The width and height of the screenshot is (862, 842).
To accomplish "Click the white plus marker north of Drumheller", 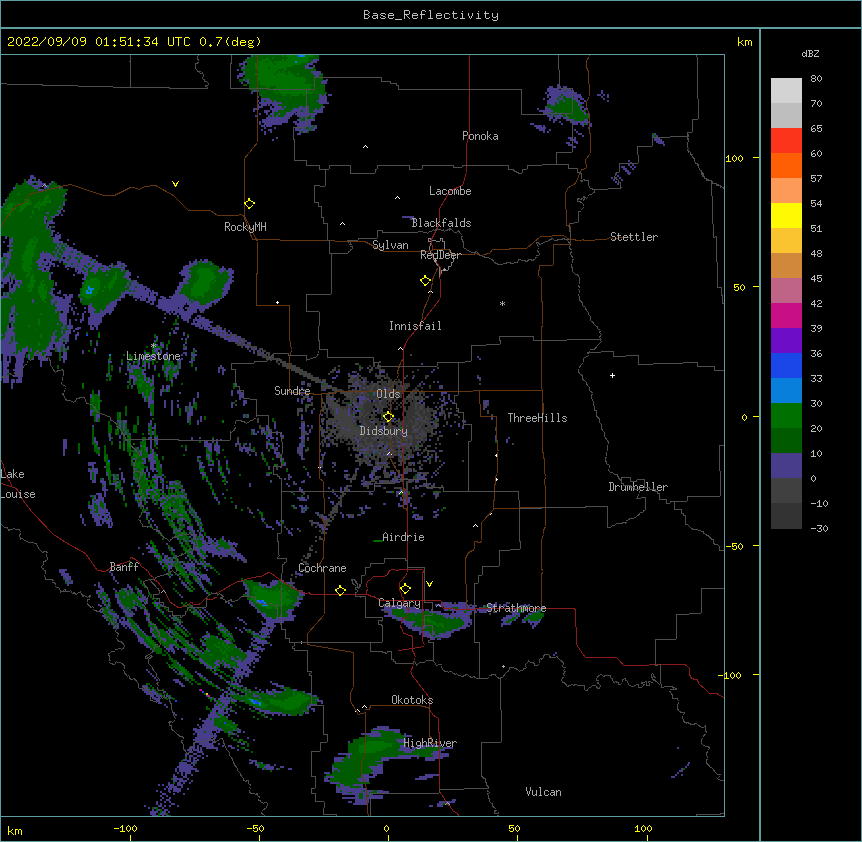I will [612, 375].
